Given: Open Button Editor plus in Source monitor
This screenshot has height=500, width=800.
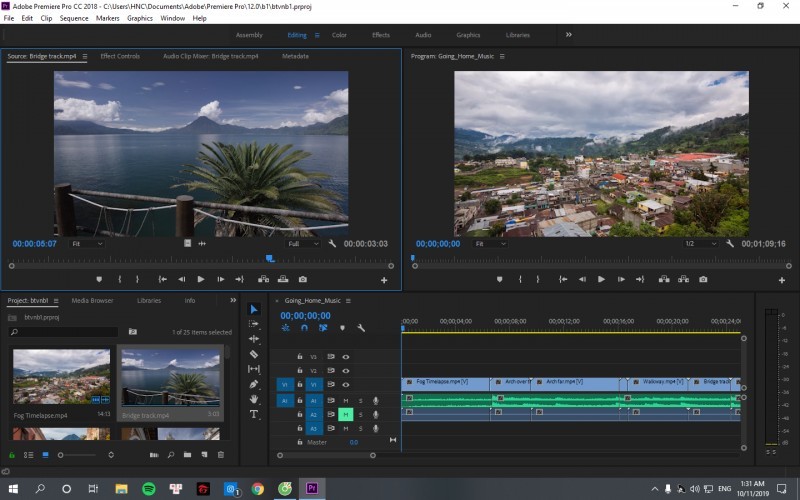Looking at the screenshot, I should tap(384, 280).
